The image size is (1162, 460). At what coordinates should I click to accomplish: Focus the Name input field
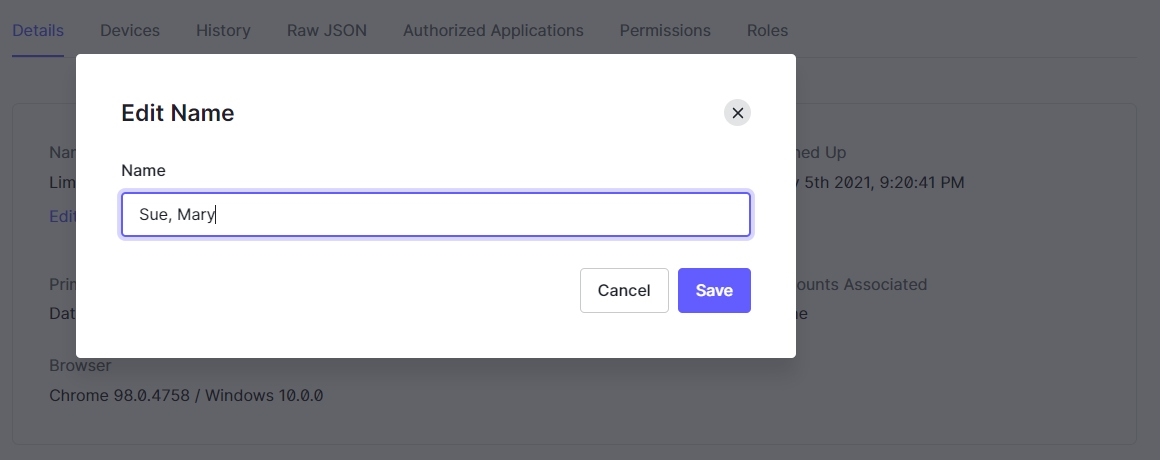(436, 215)
